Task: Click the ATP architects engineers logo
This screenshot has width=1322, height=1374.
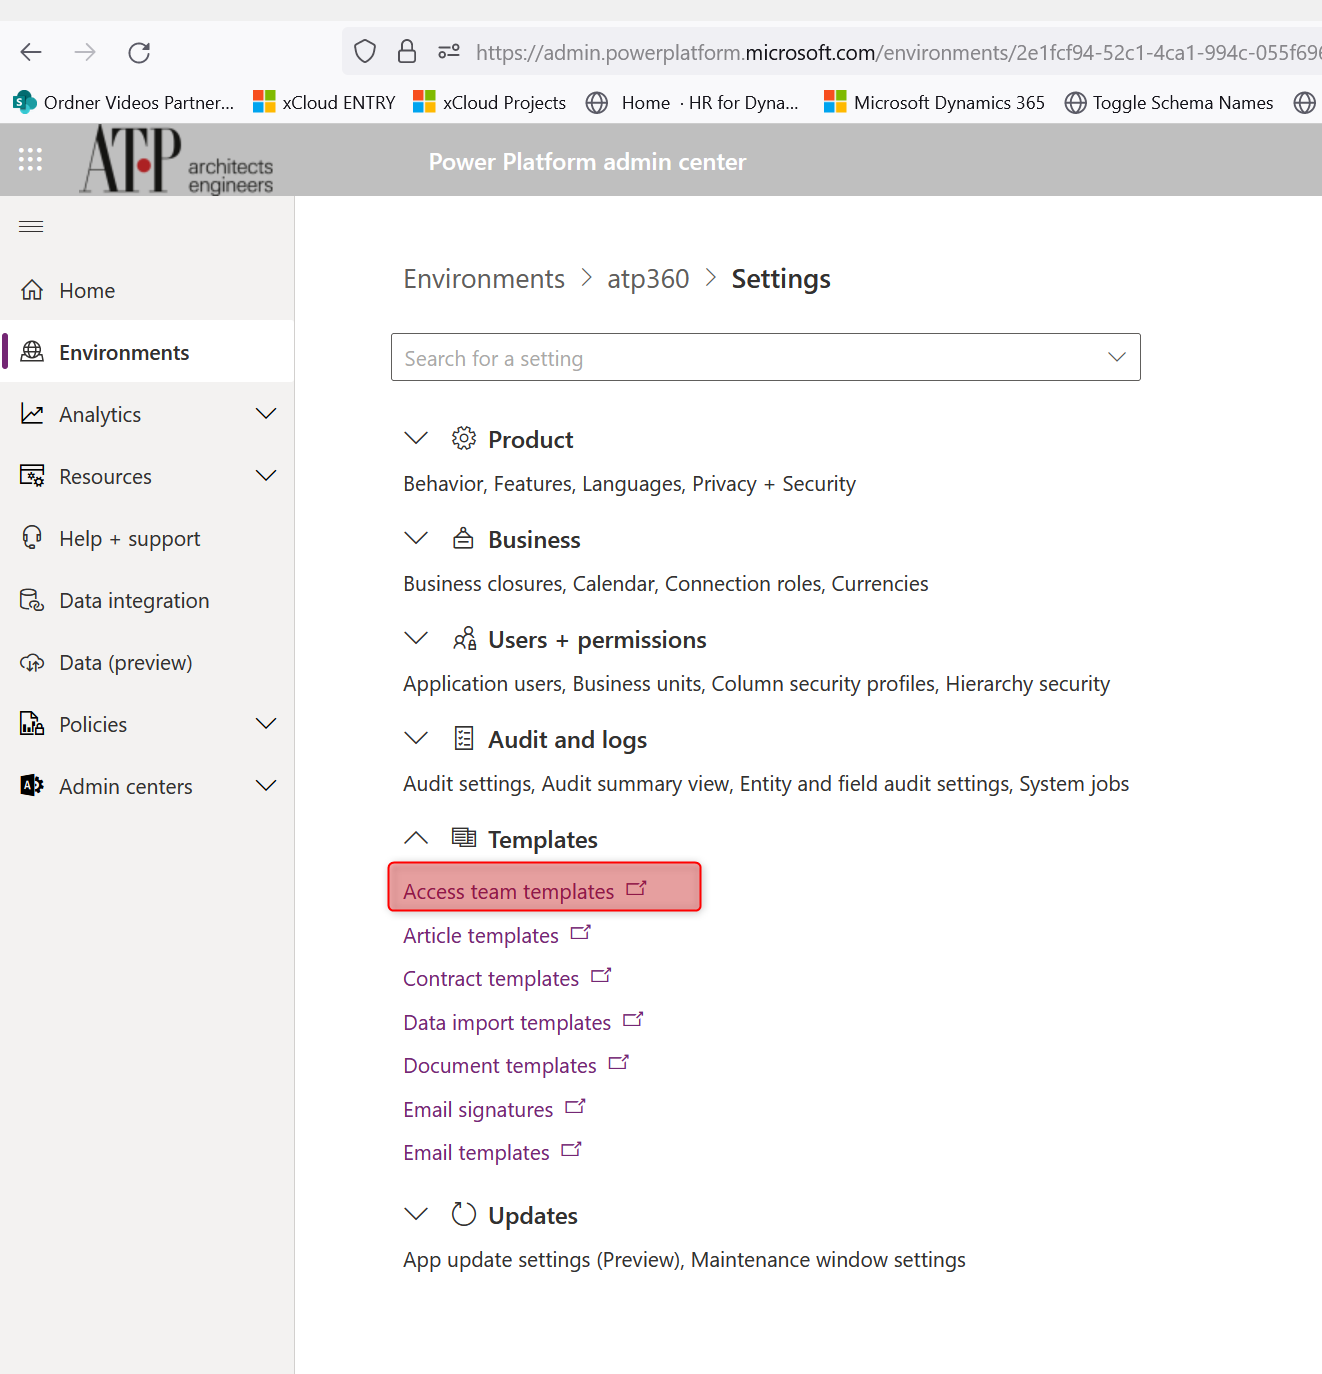Action: [x=177, y=160]
